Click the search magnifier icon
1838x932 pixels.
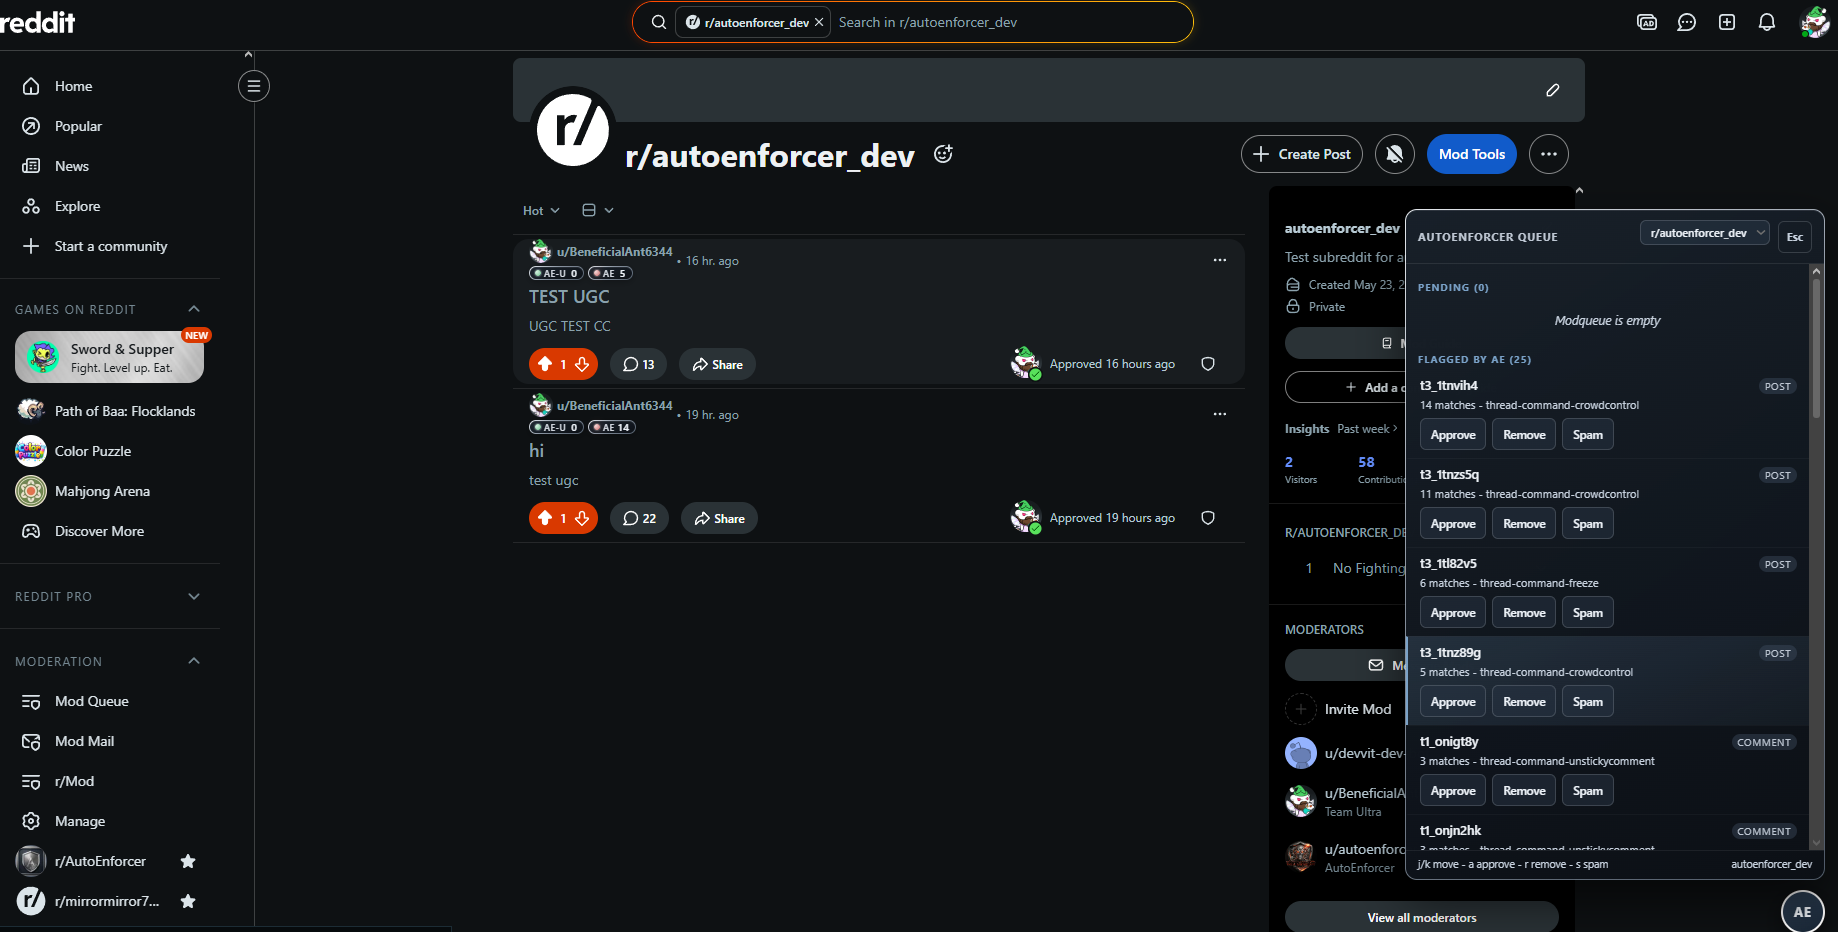659,22
